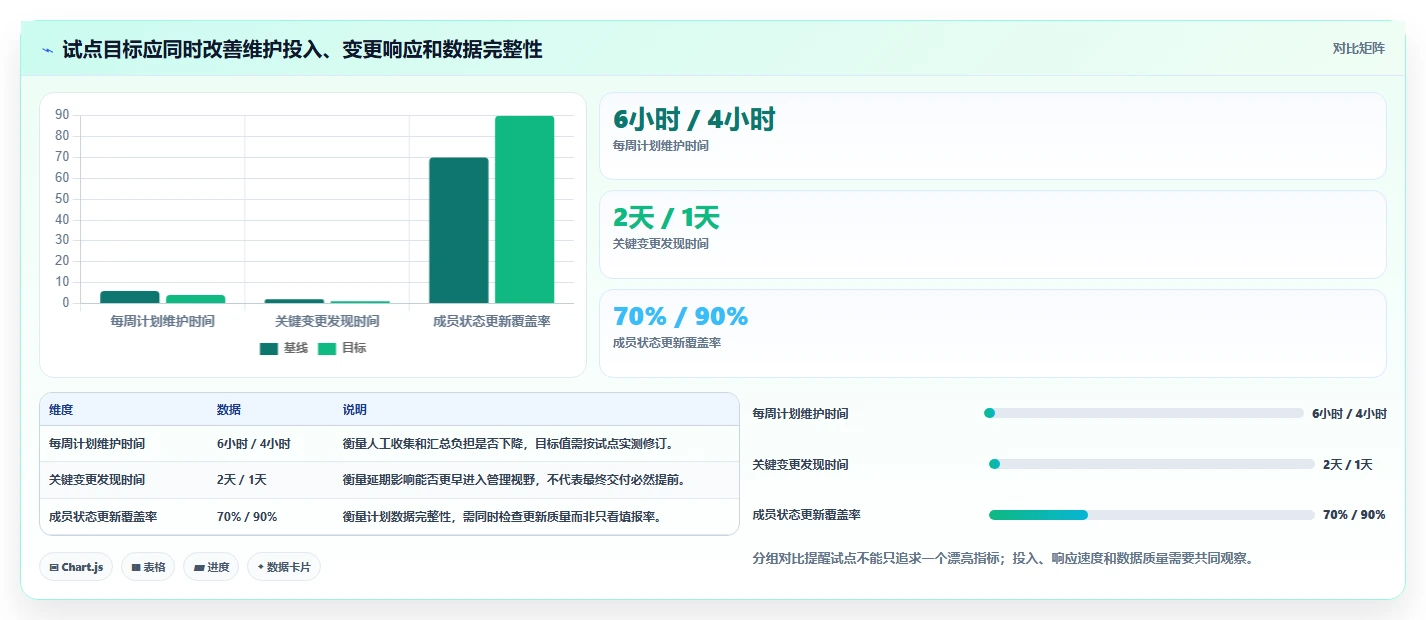Click the 6小时 / 4小时 data card
The width and height of the screenshot is (1426, 620).
(992, 136)
